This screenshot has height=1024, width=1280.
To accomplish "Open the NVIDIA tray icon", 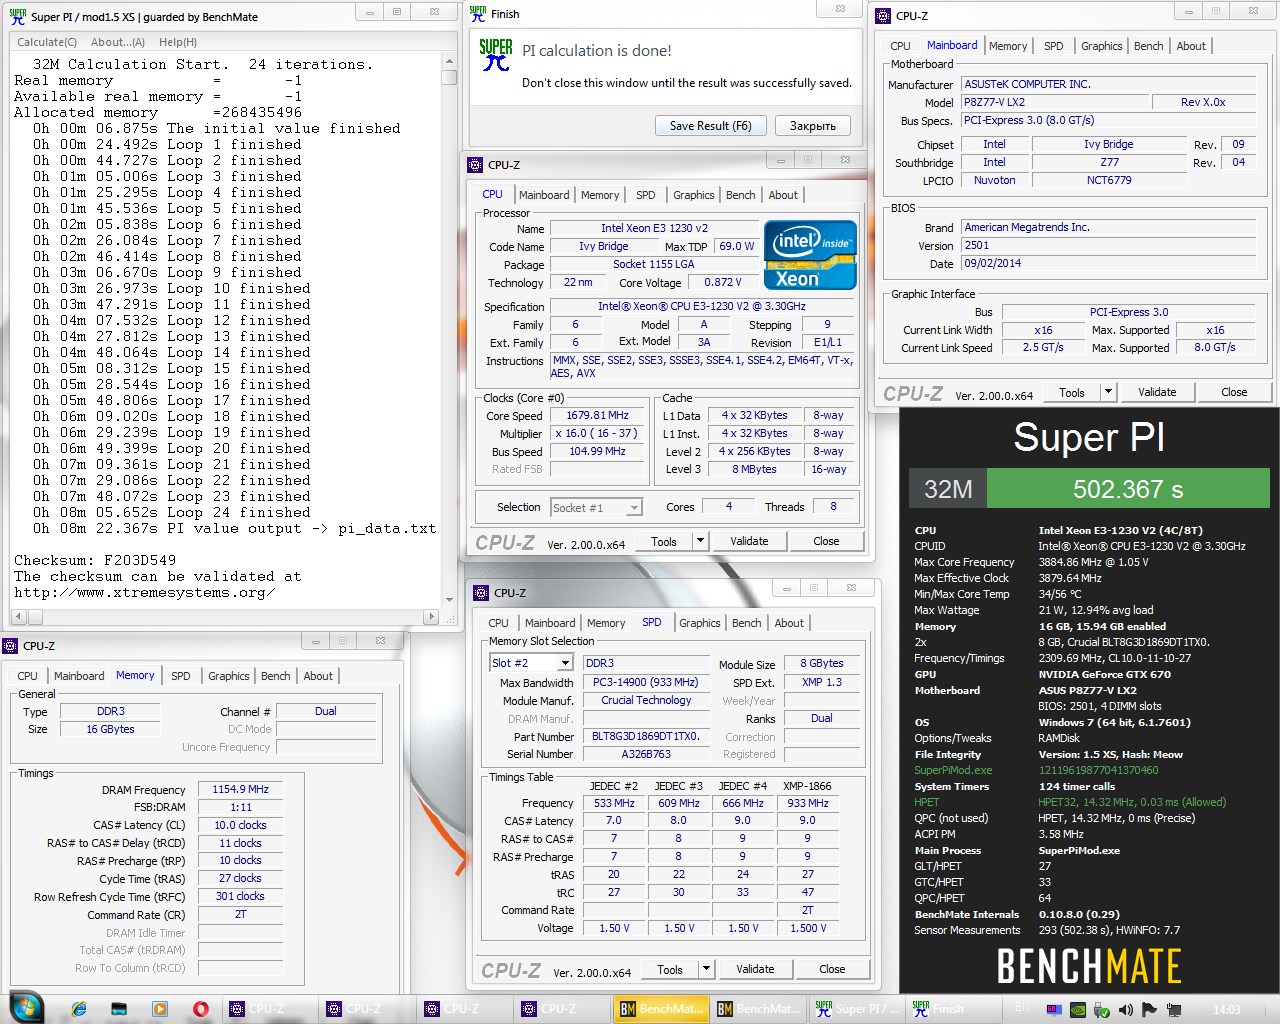I will coord(1077,1010).
